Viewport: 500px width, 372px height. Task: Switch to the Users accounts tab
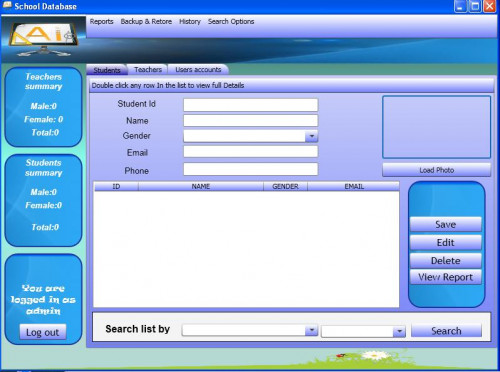pos(198,69)
